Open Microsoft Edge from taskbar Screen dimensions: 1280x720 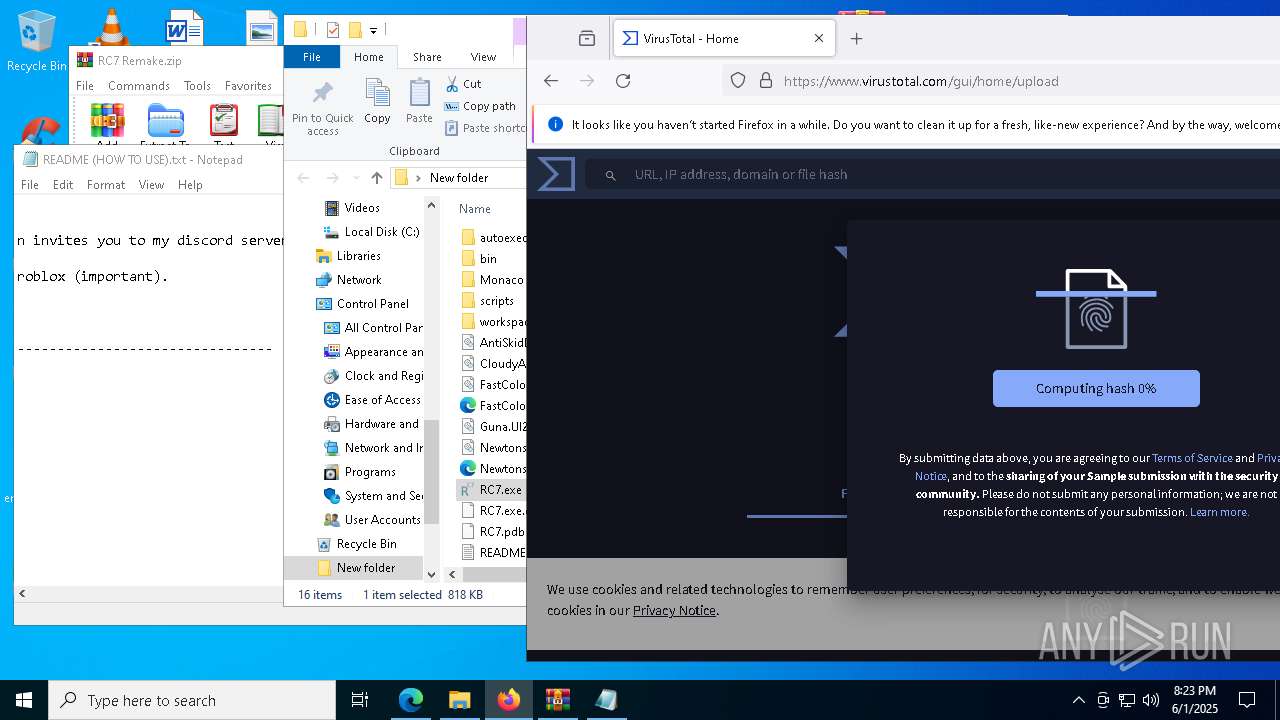pyautogui.click(x=411, y=700)
